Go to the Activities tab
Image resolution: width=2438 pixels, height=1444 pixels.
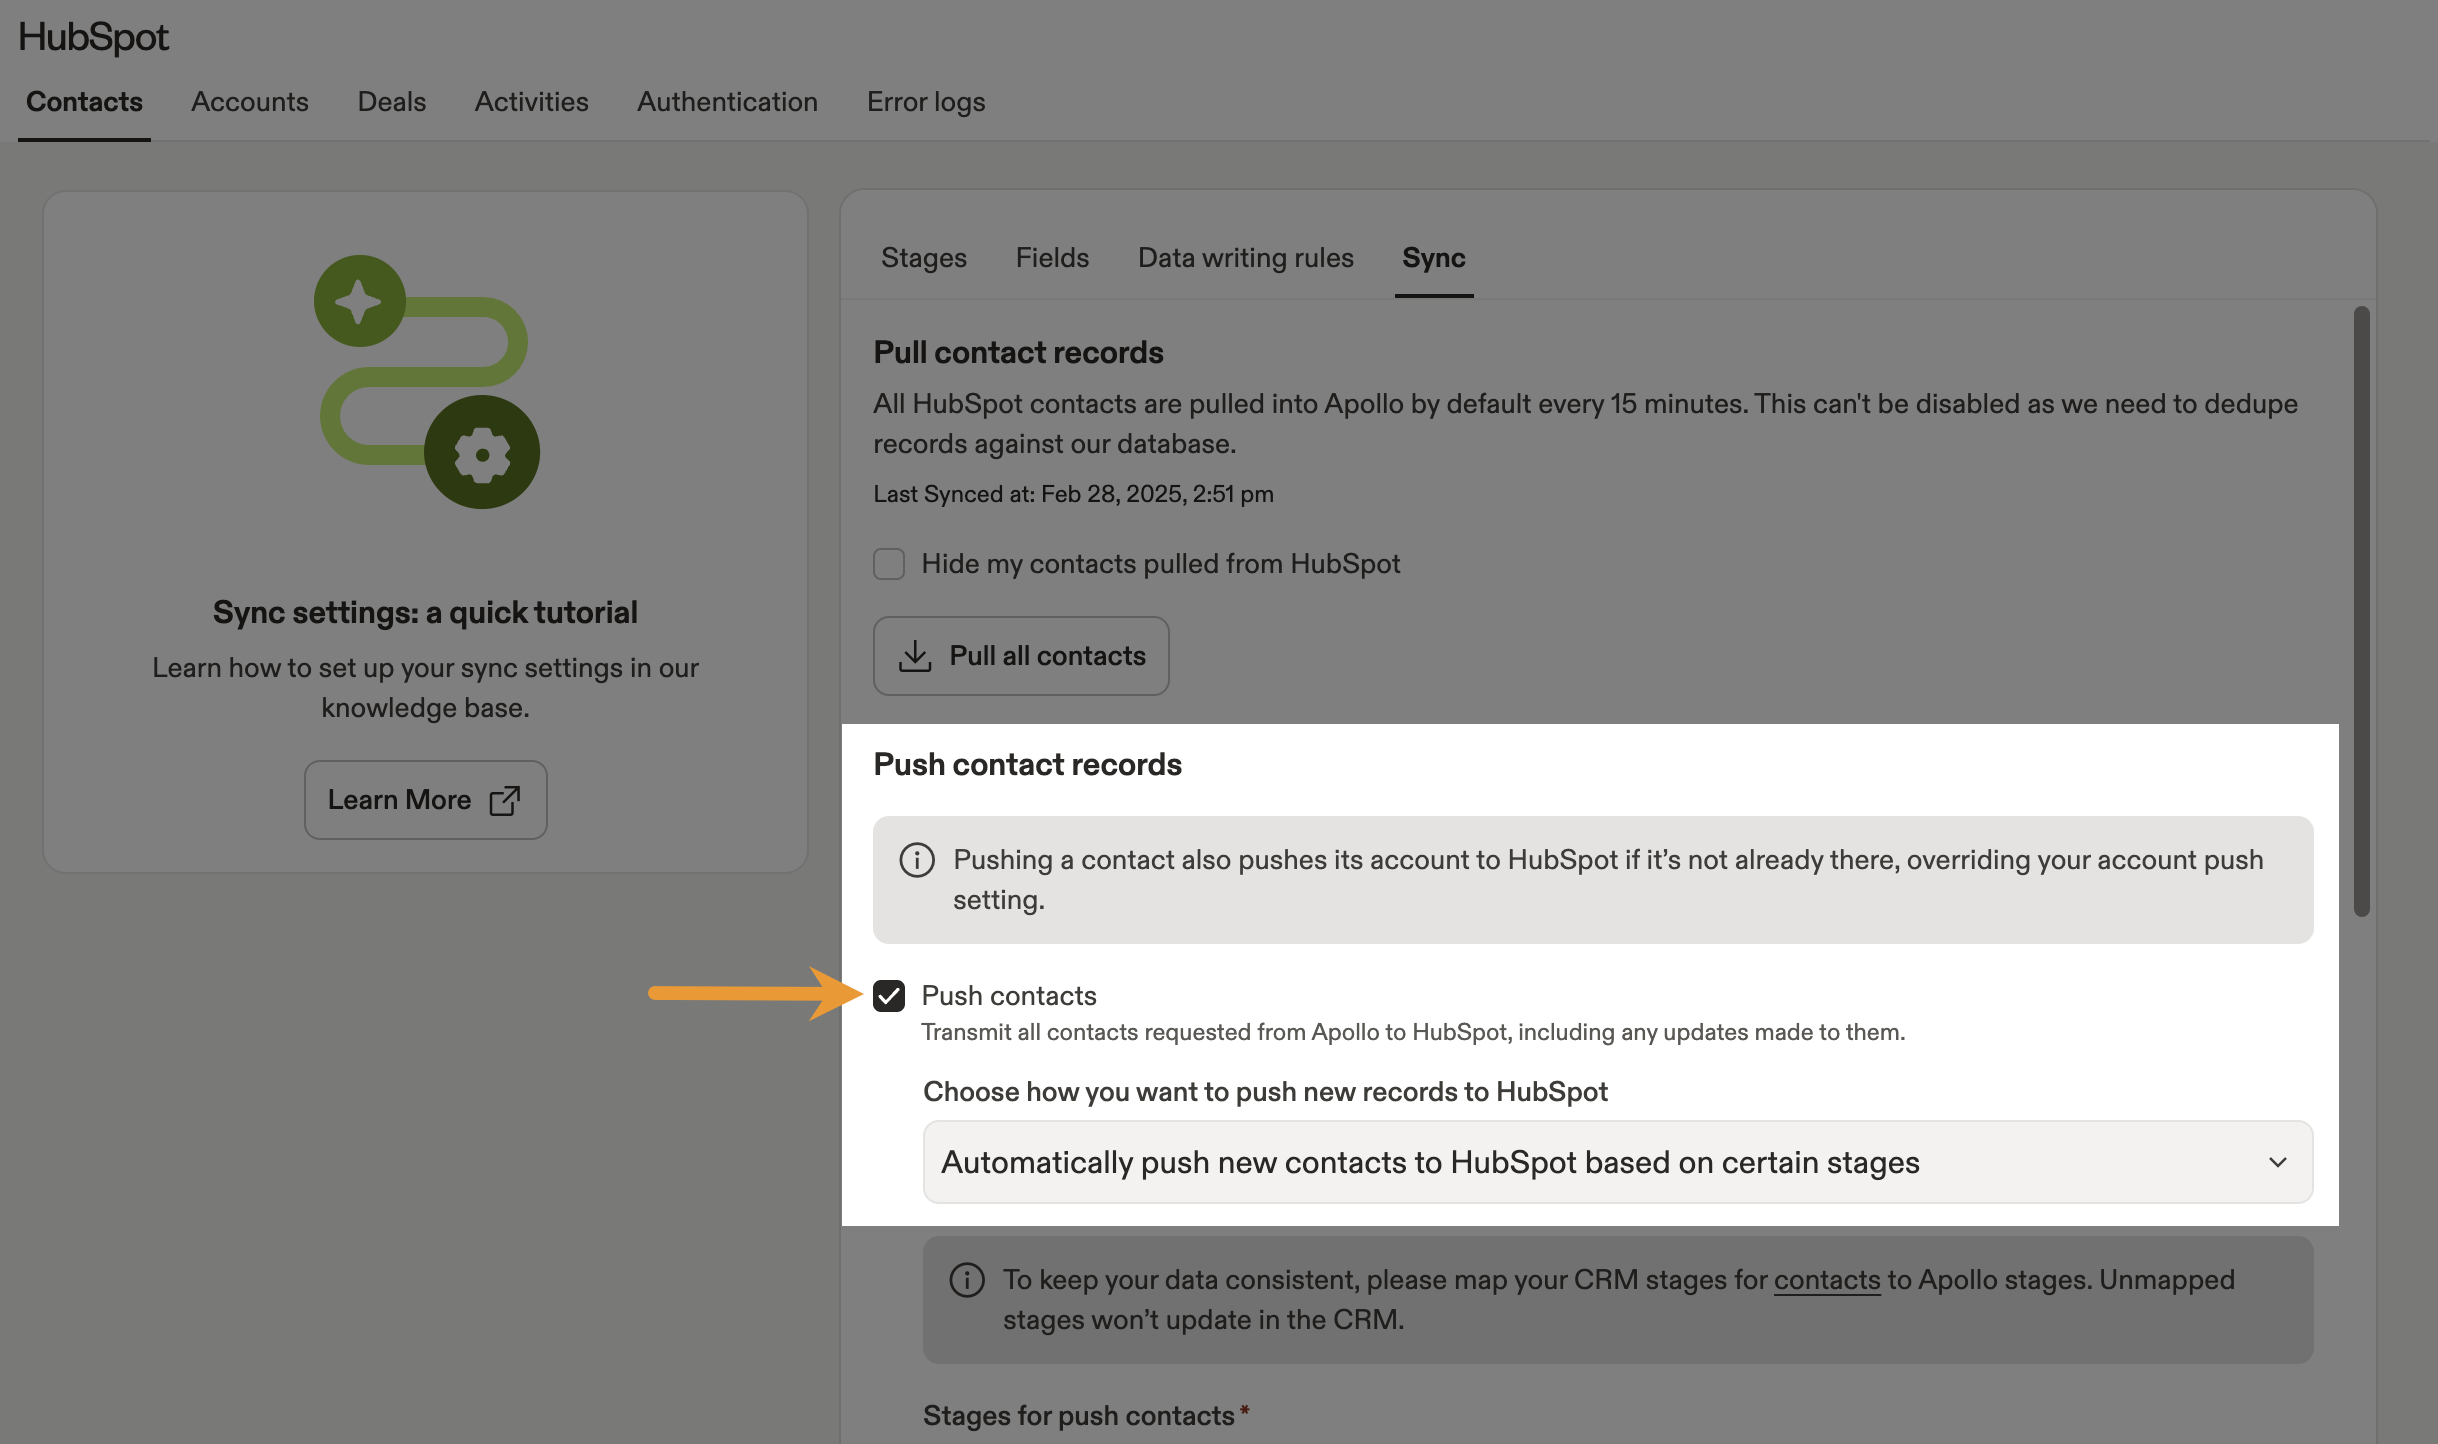click(x=532, y=102)
